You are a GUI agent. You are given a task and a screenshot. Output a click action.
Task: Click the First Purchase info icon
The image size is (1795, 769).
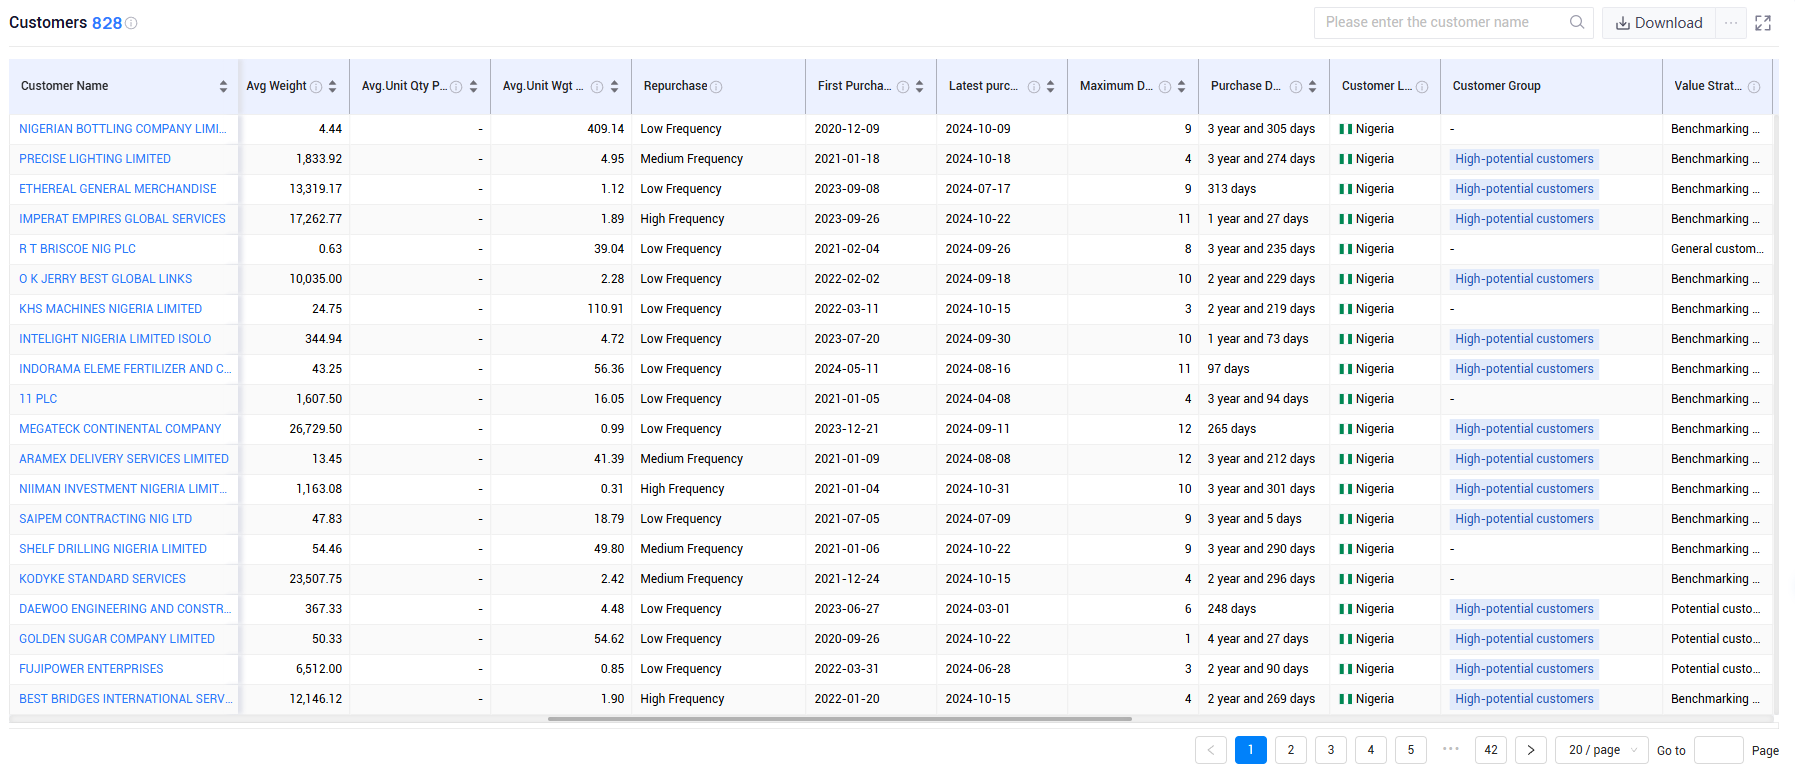(x=903, y=87)
